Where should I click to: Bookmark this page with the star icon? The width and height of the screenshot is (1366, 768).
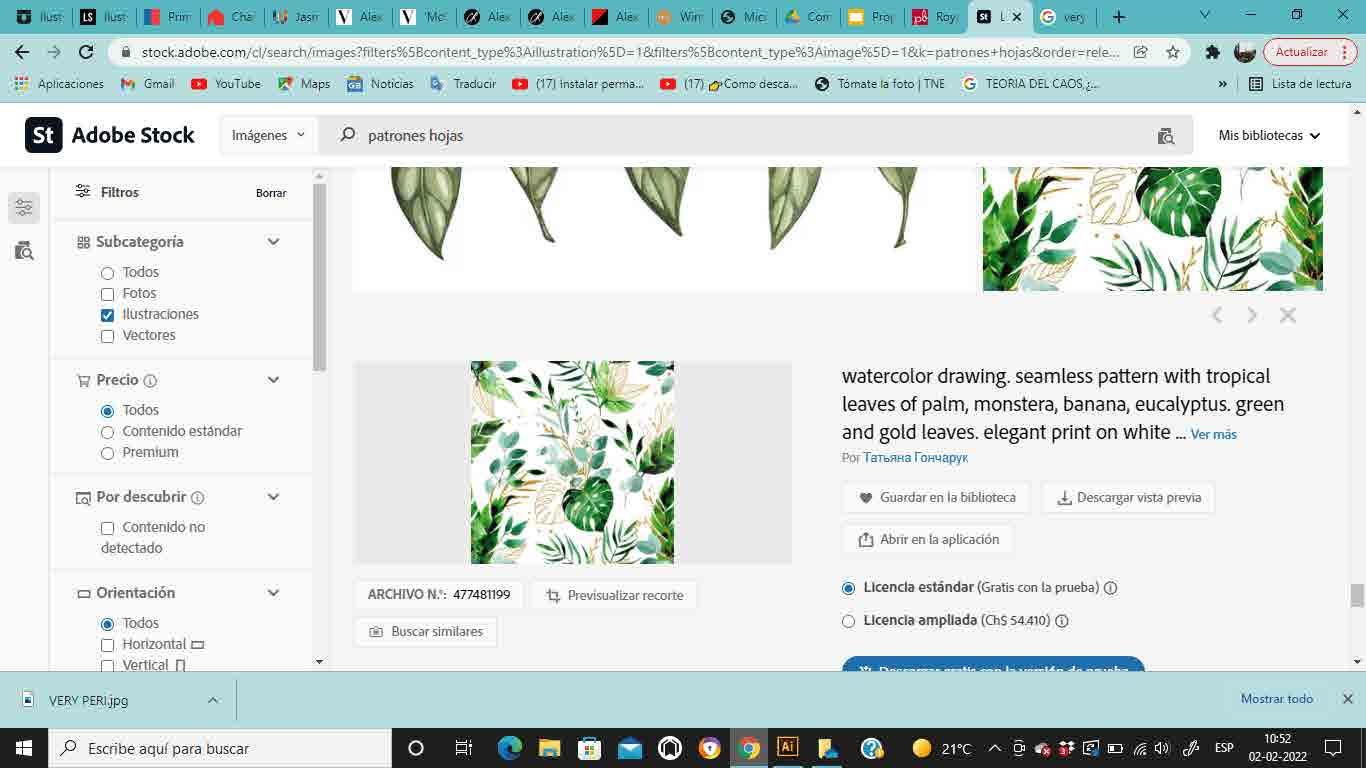(1173, 52)
